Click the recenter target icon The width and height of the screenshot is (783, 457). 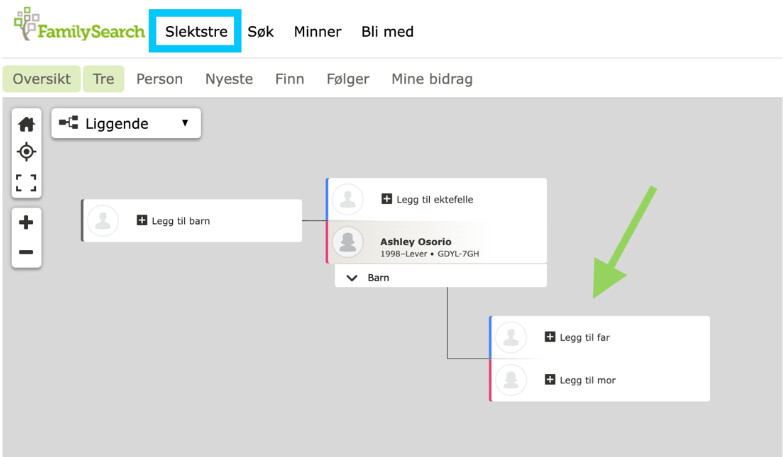coord(26,151)
